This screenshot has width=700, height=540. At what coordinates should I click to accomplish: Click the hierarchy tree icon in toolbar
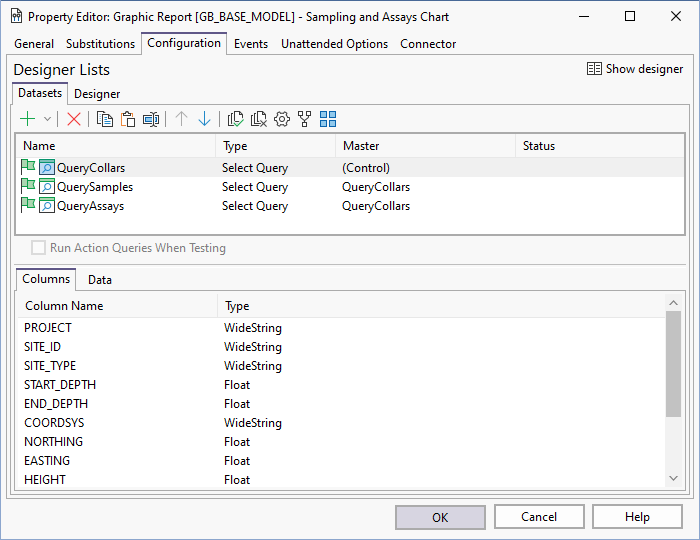coord(305,119)
